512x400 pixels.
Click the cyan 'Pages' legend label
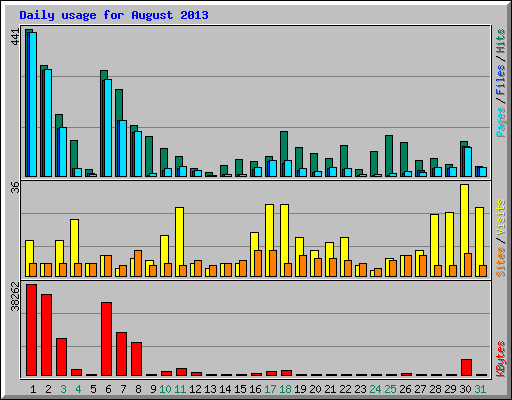click(x=501, y=122)
